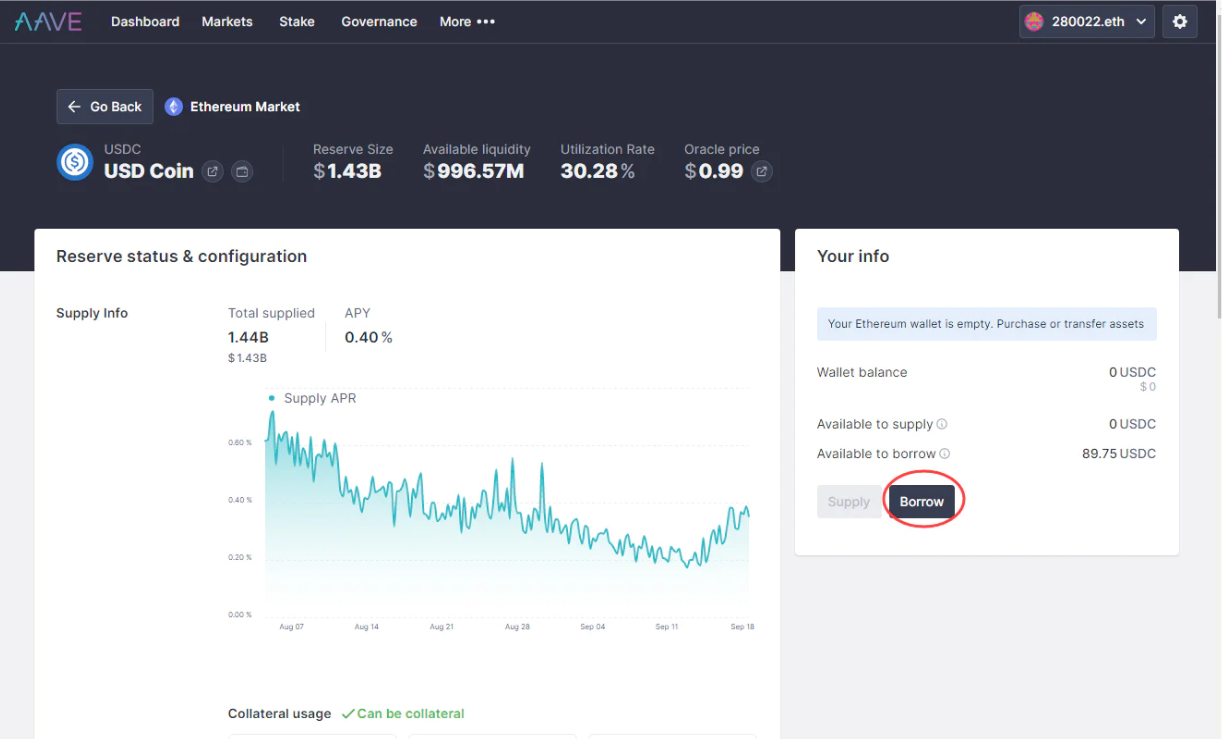This screenshot has width=1231, height=739.
Task: Click the Reserve status & configuration heading
Action: point(181,256)
